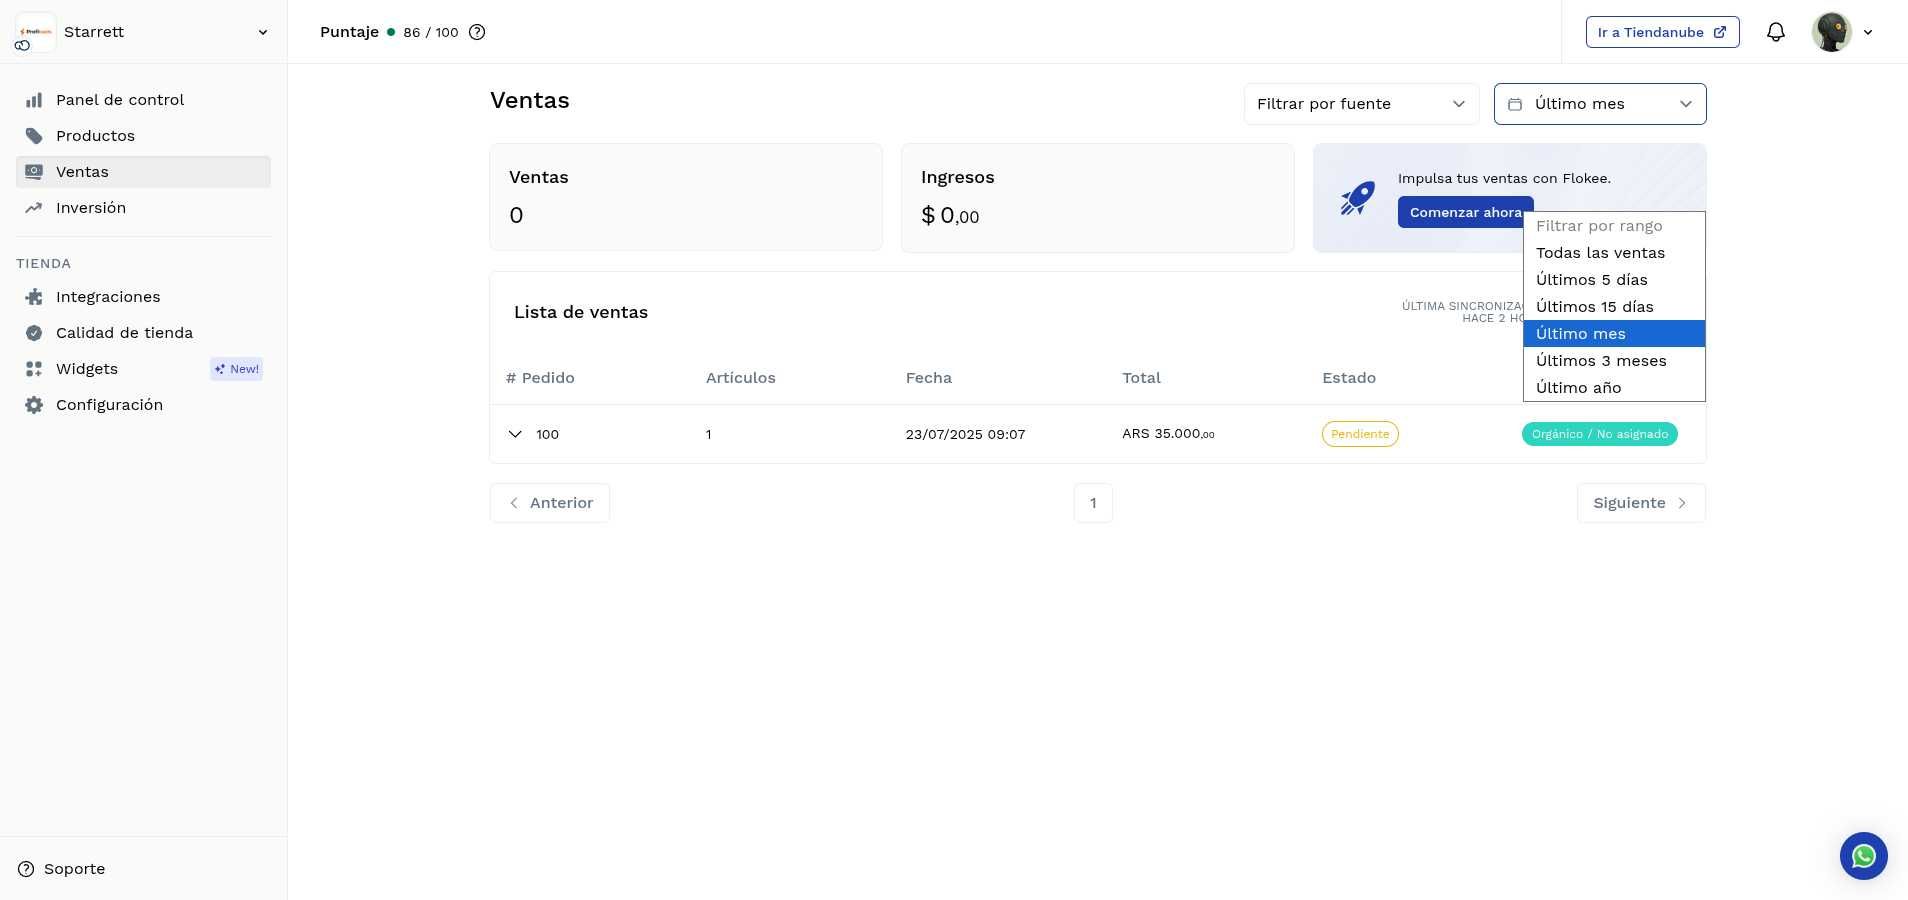Click Ir a Tiendanube button

click(x=1661, y=32)
